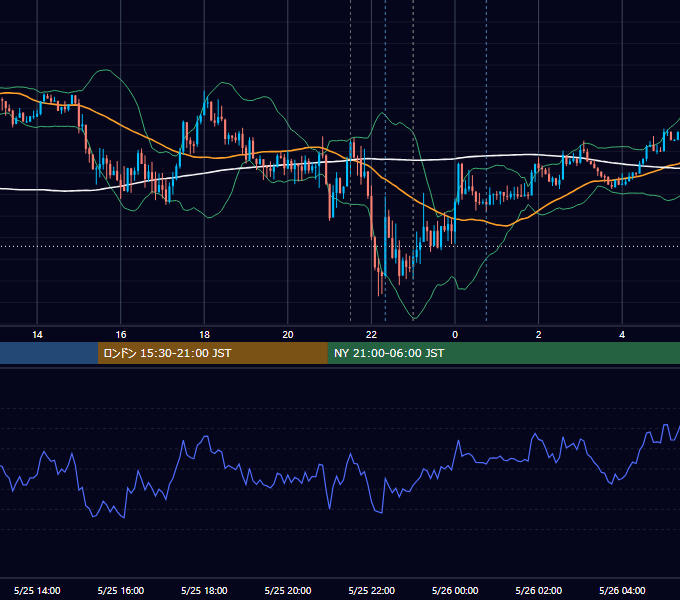
Task: Click the 5/26 00:00 date label
Action: coord(455,590)
